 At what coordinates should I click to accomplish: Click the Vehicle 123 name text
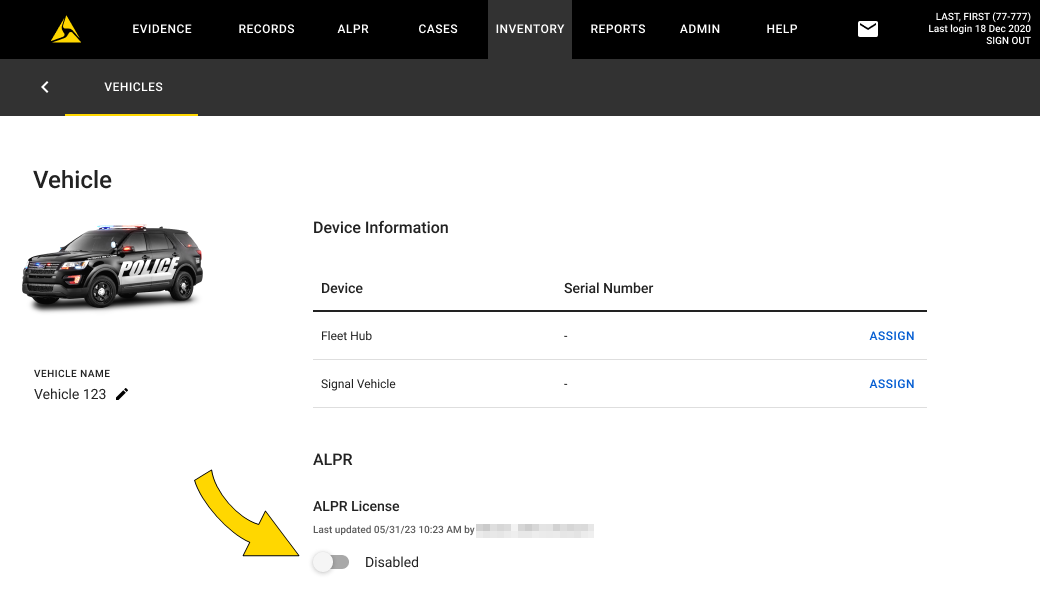click(70, 394)
